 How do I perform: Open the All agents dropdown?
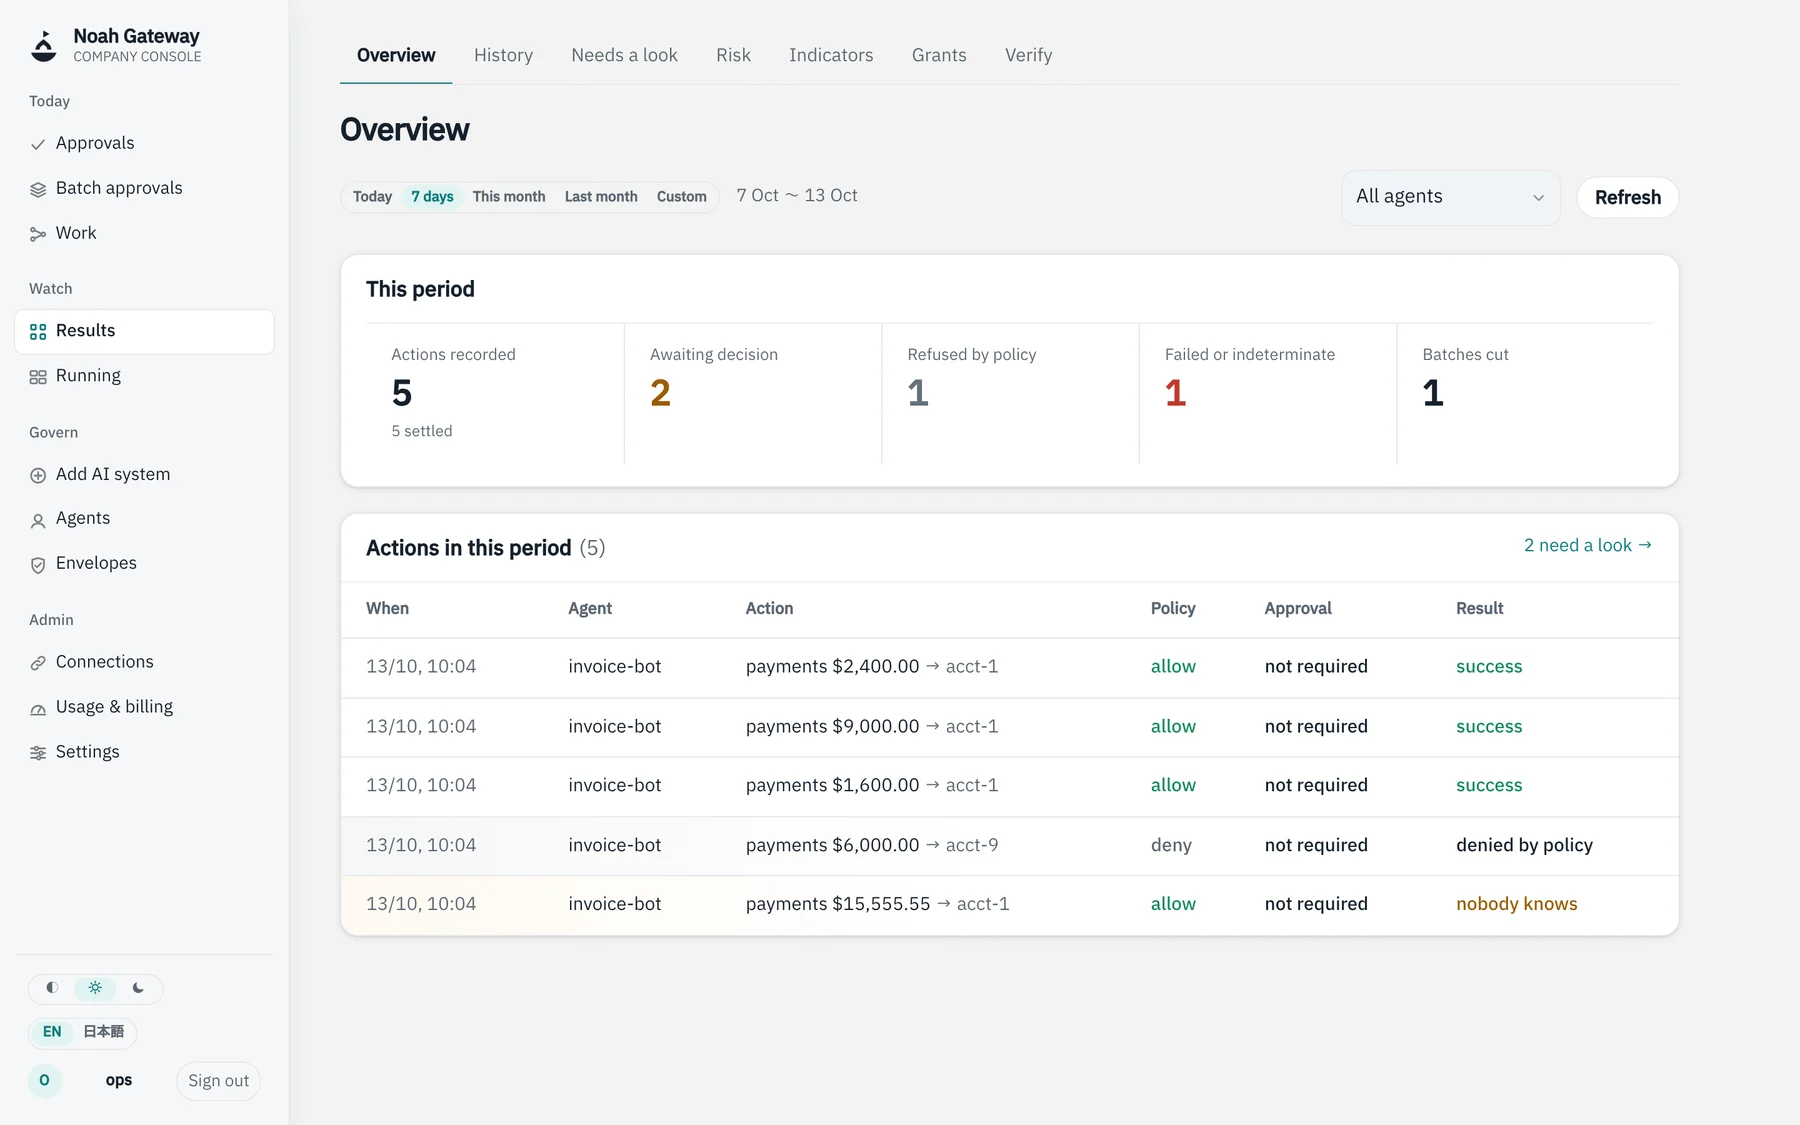1450,197
